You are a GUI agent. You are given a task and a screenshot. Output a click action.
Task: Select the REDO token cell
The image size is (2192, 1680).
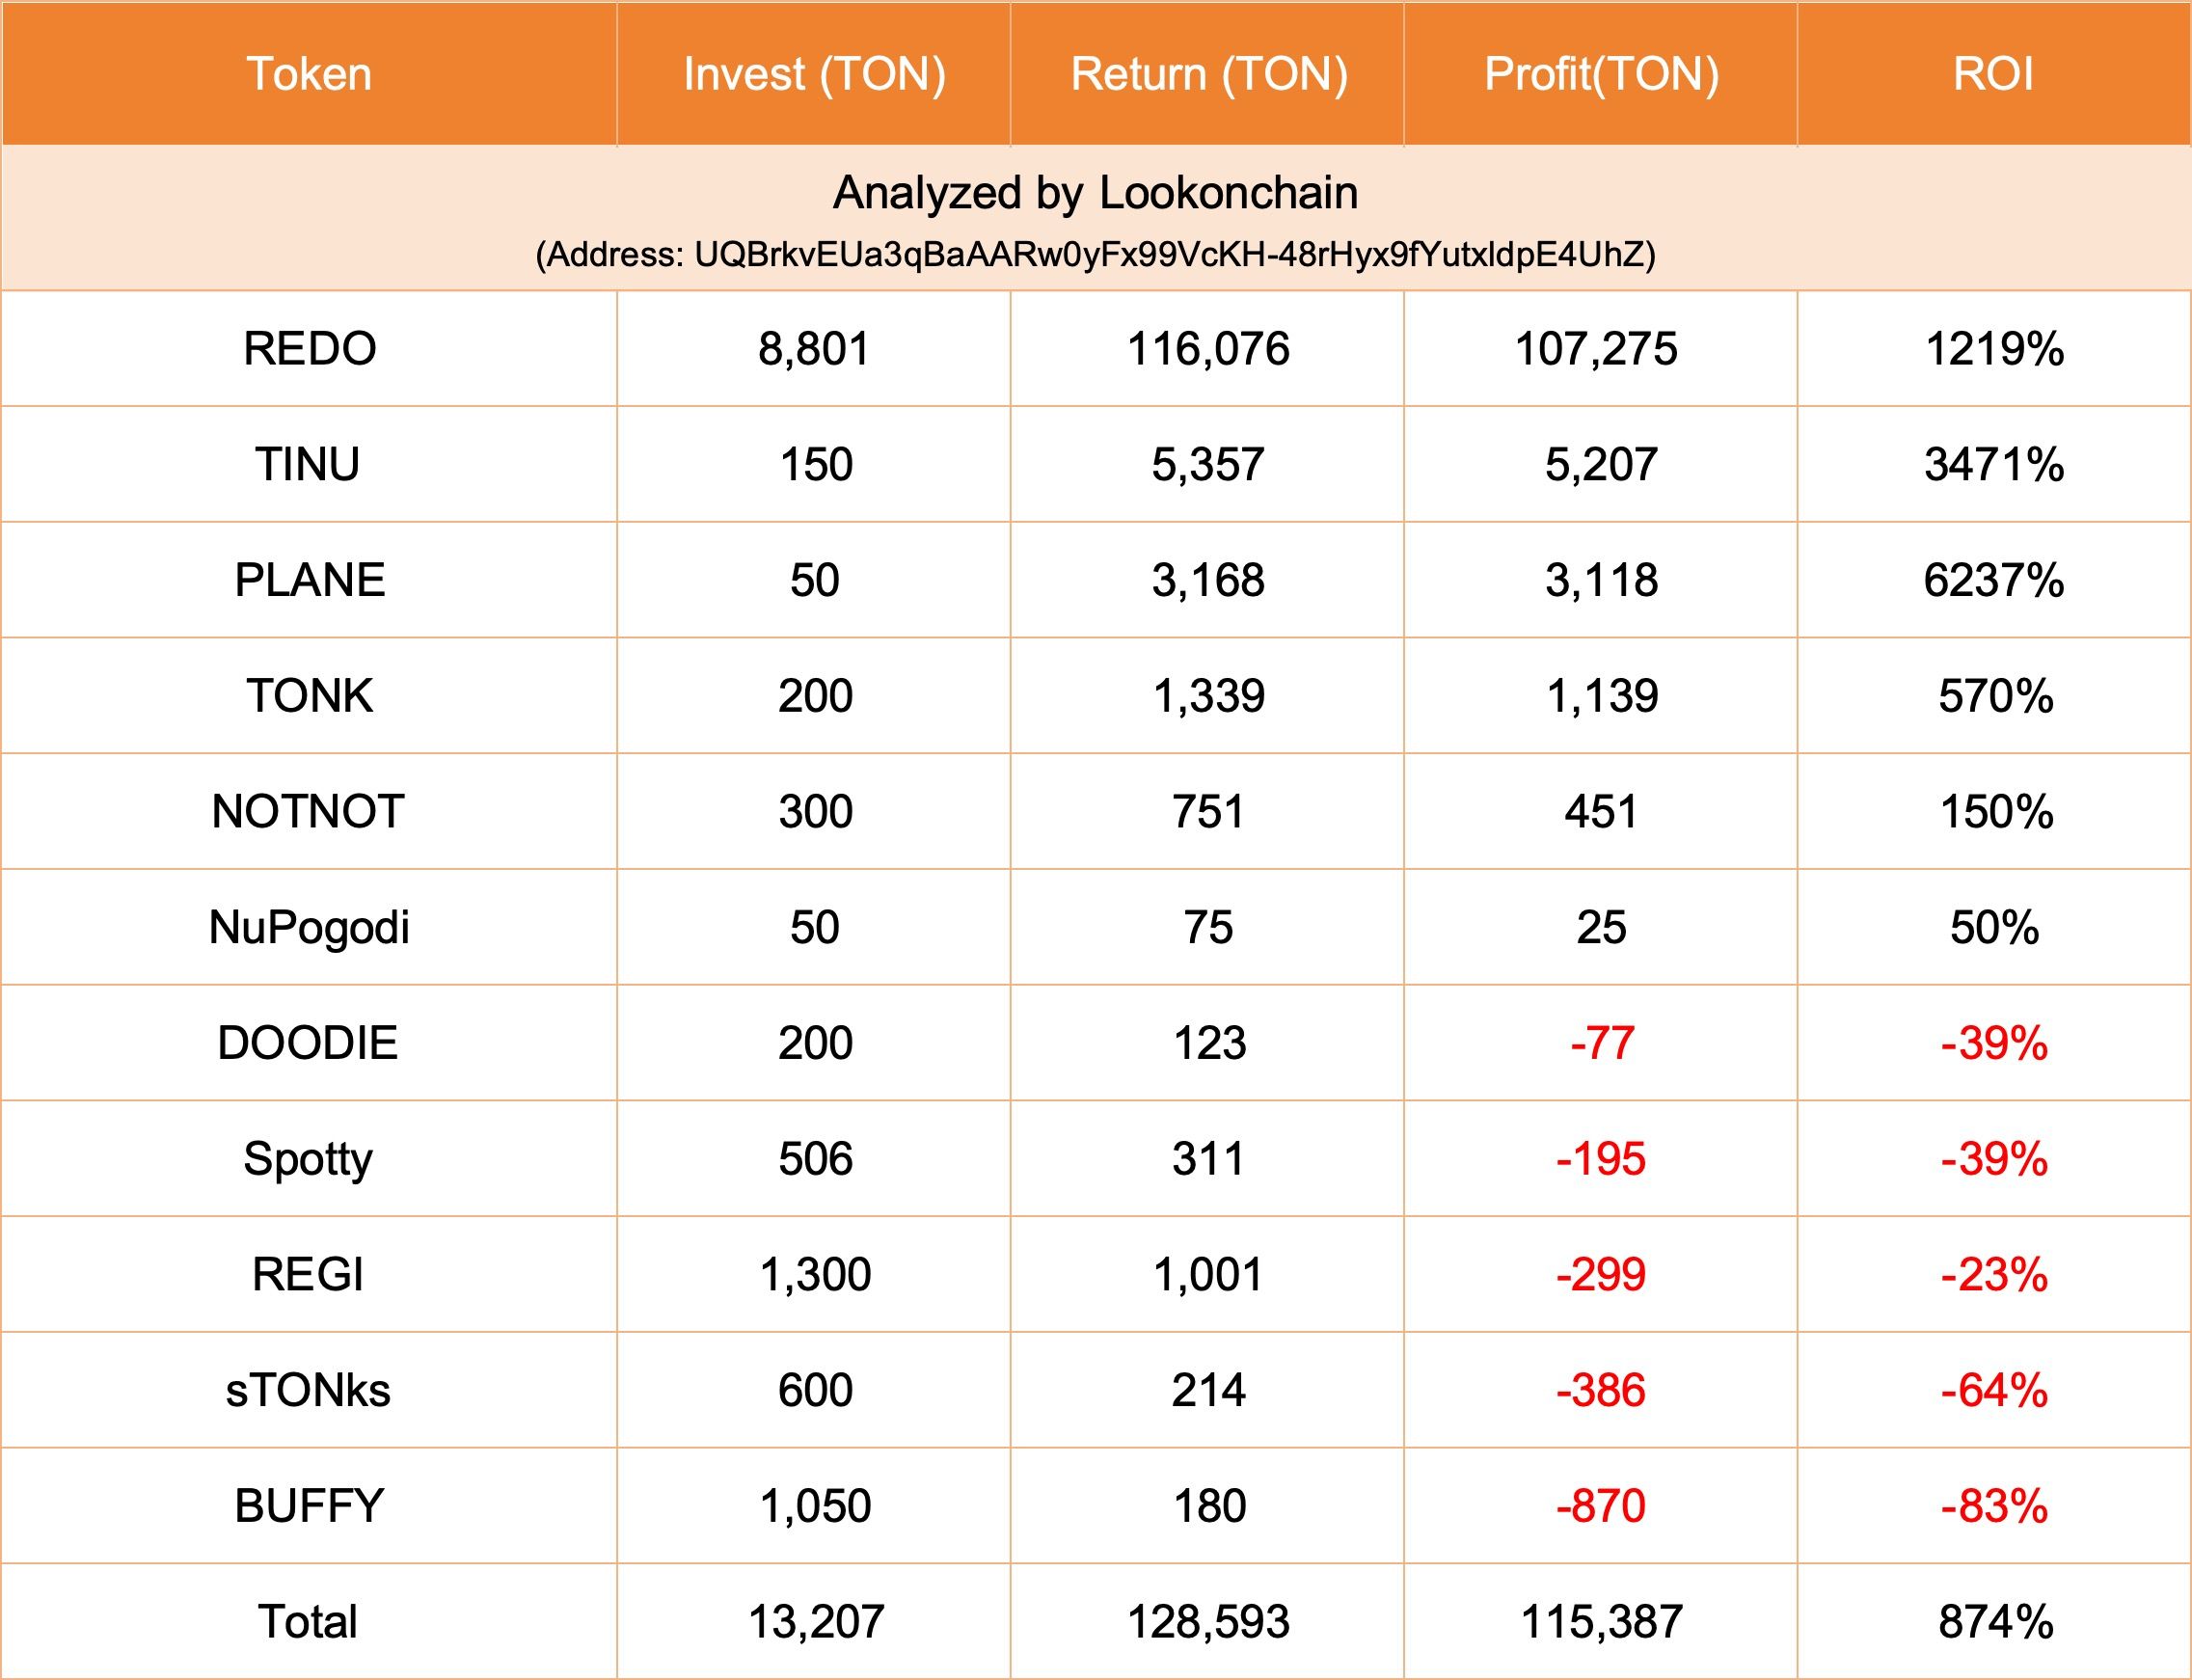(x=309, y=349)
